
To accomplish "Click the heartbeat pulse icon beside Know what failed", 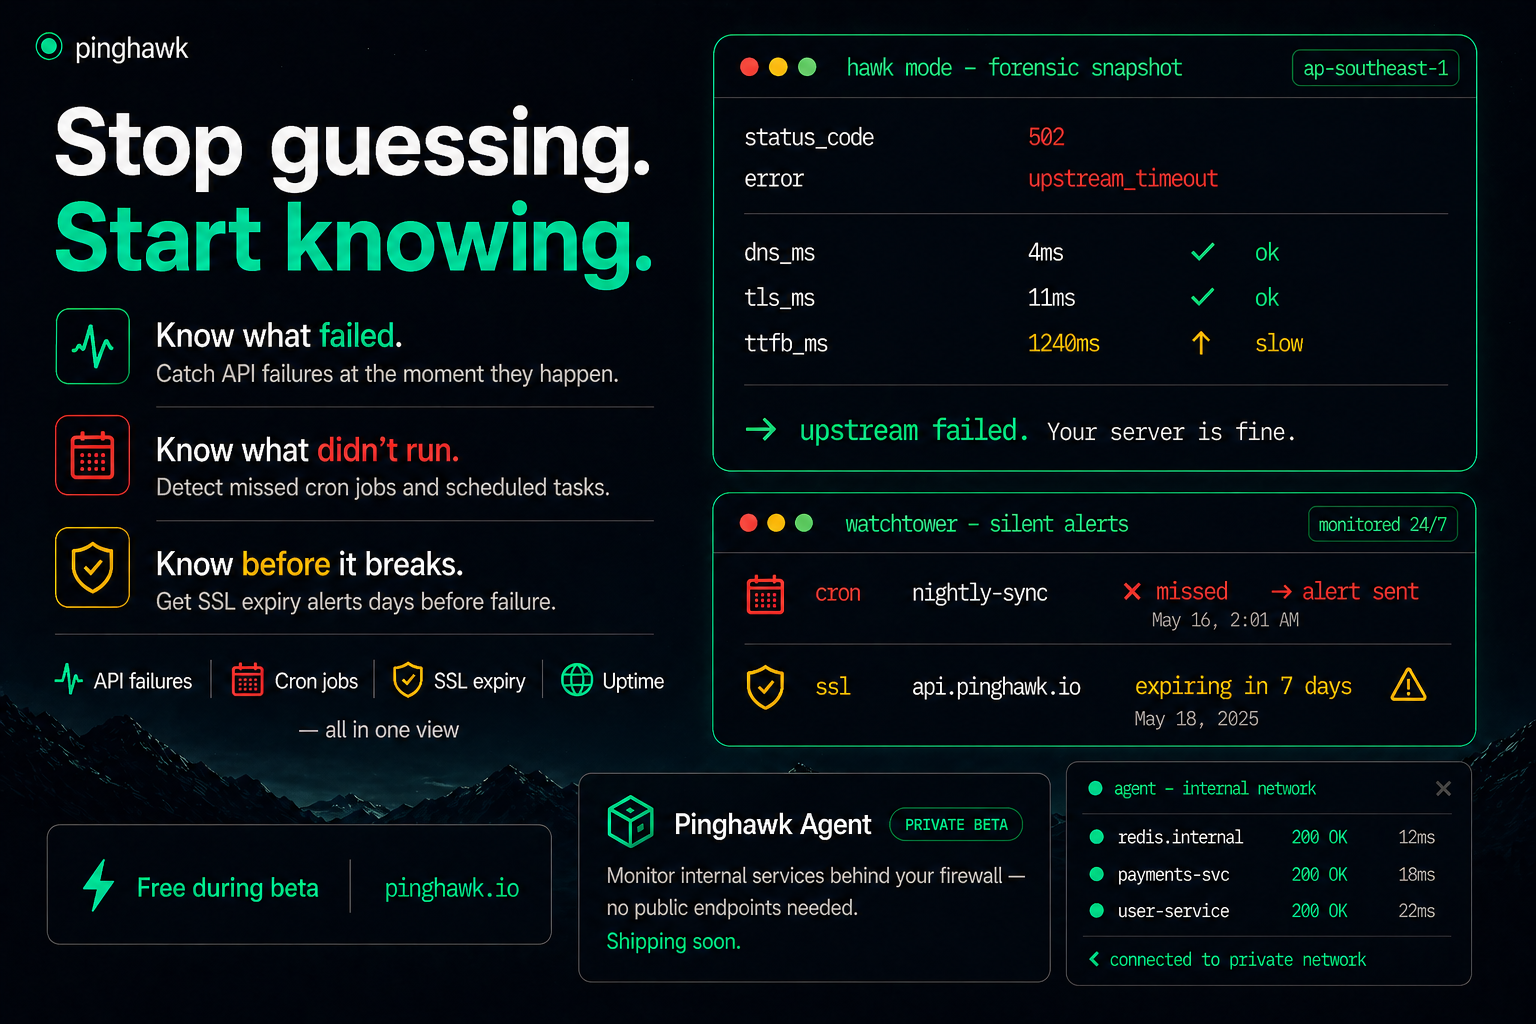I will point(93,346).
